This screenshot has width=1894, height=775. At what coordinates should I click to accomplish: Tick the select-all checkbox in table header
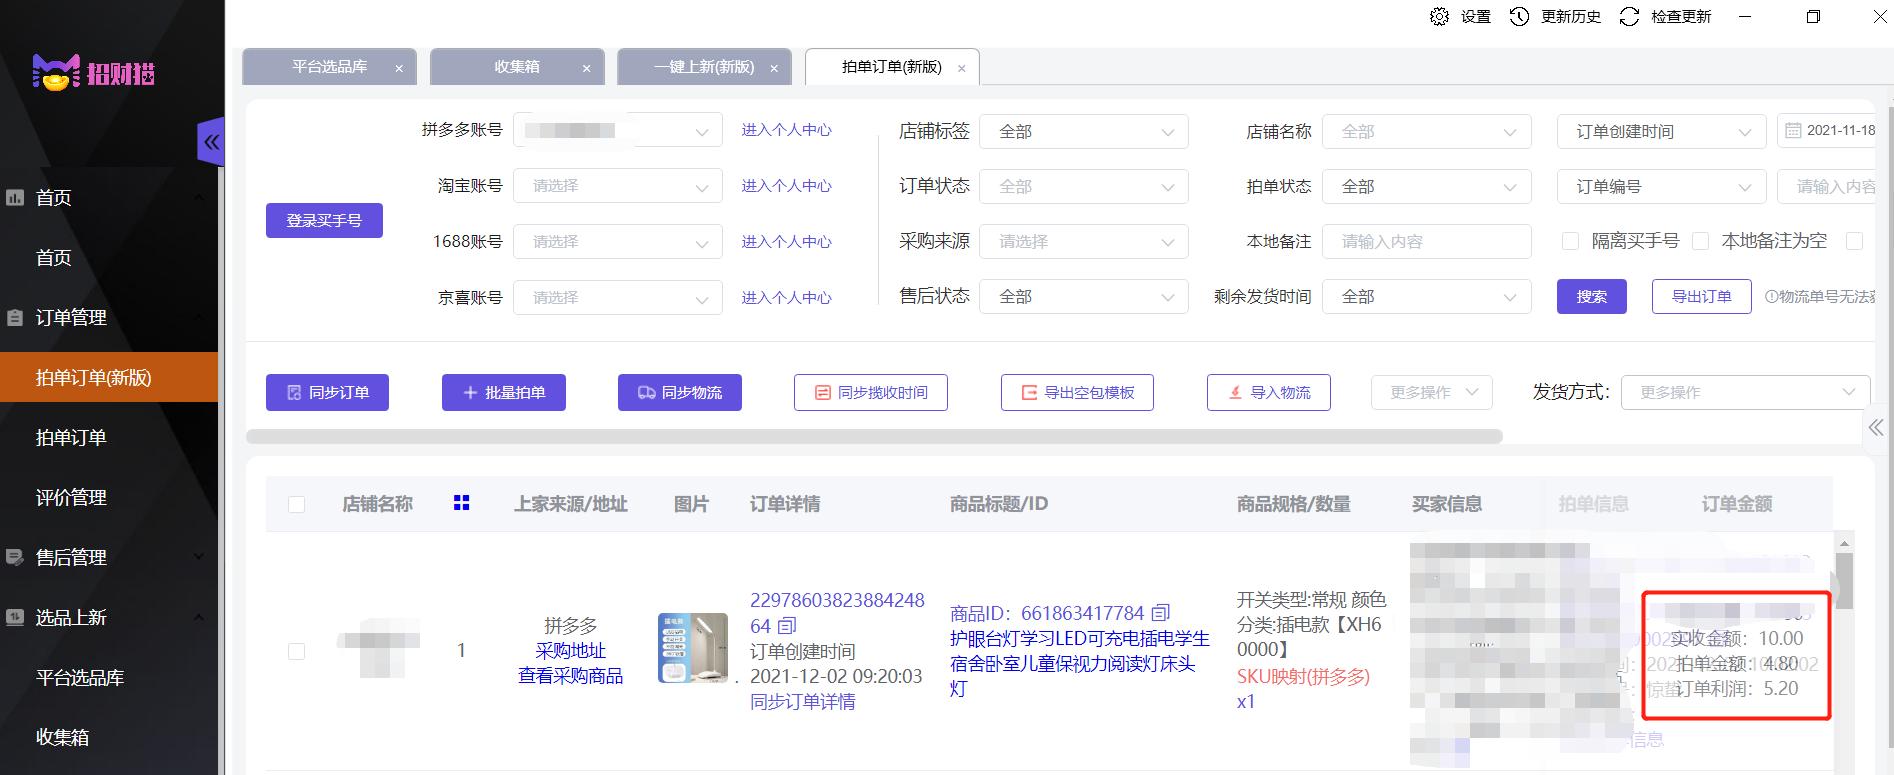(x=296, y=504)
